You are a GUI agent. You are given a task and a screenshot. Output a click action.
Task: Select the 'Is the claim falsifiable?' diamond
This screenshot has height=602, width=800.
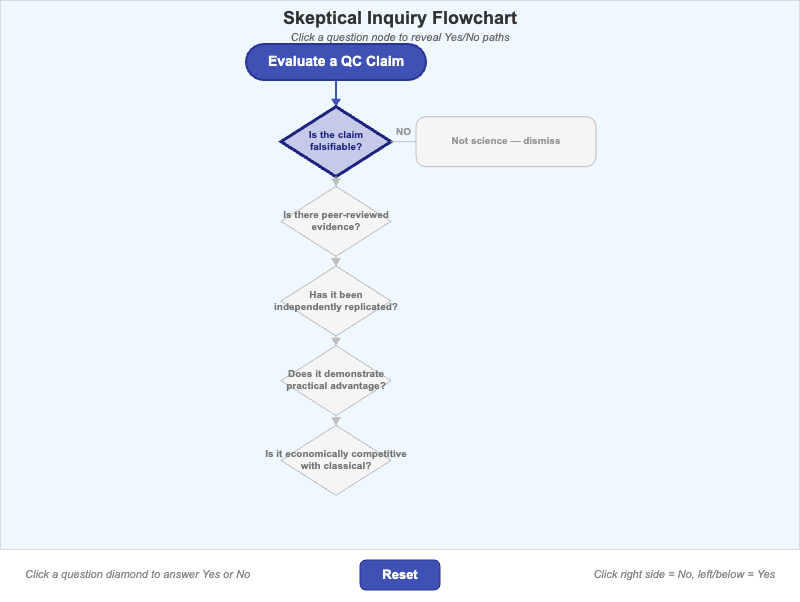tap(335, 141)
